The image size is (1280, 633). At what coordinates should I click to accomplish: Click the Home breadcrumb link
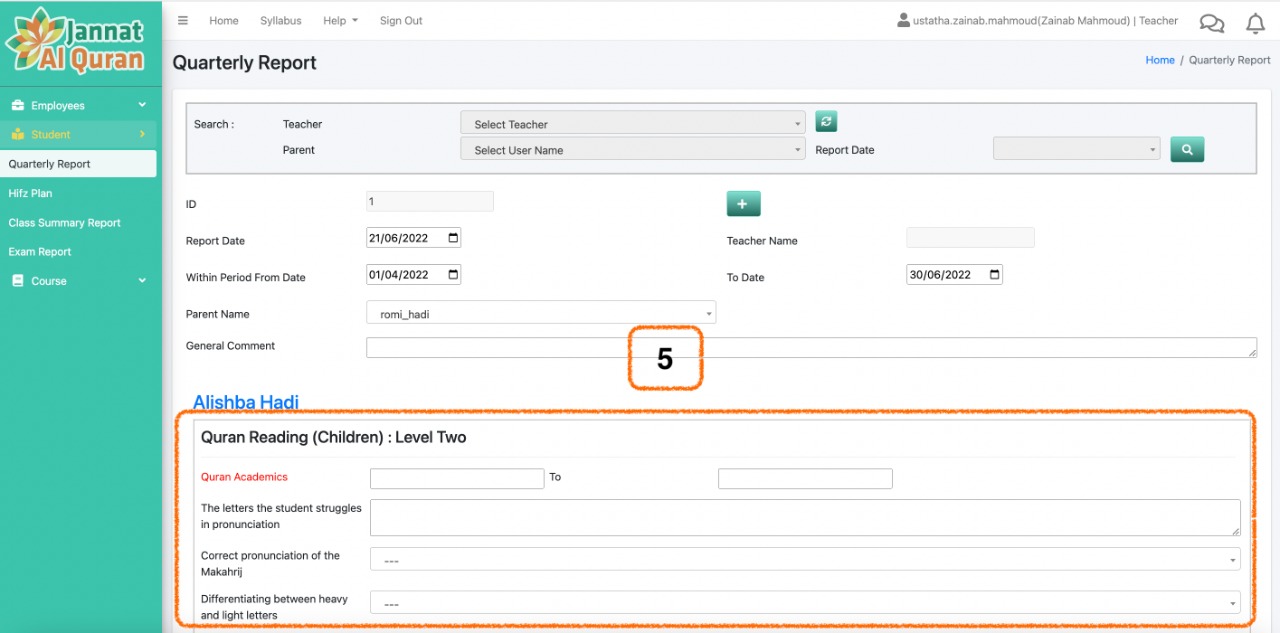[x=1159, y=60]
